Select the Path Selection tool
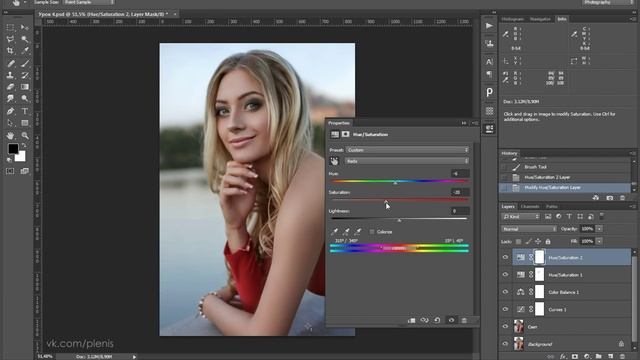The width and height of the screenshot is (640, 360). tap(10, 123)
